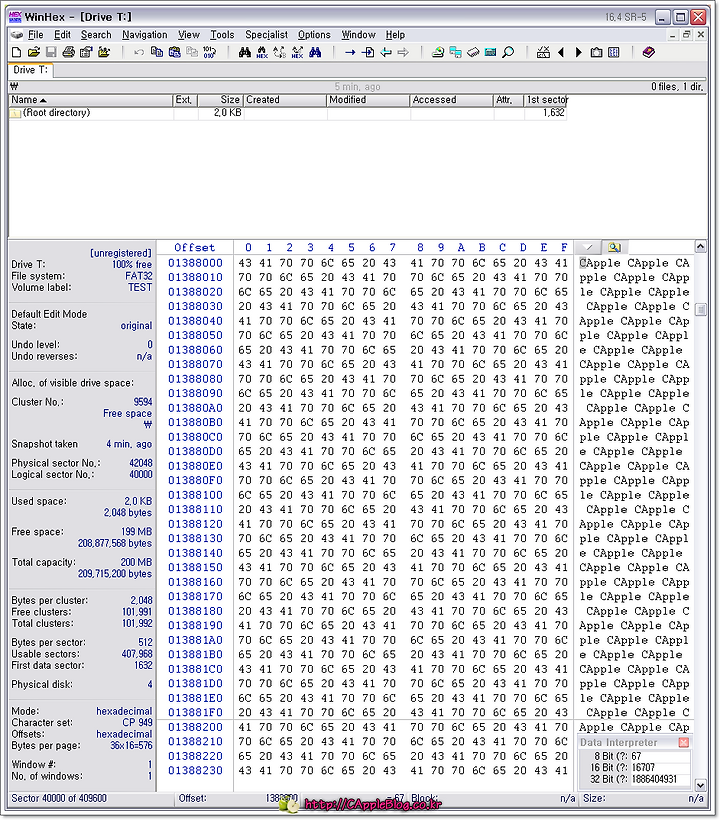The width and height of the screenshot is (720, 820).
Task: Click the Clone Disk toolbar icon
Action: 455,52
